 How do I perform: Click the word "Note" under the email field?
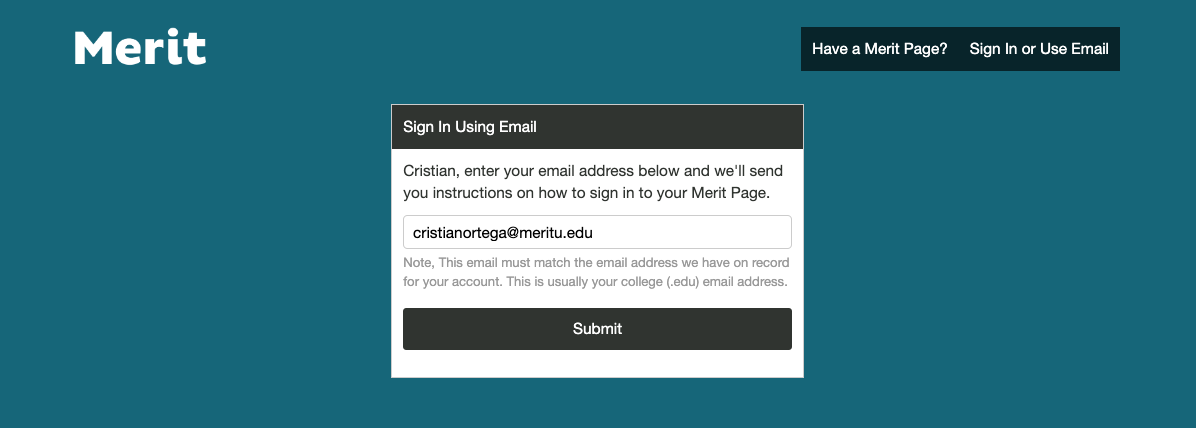click(418, 262)
